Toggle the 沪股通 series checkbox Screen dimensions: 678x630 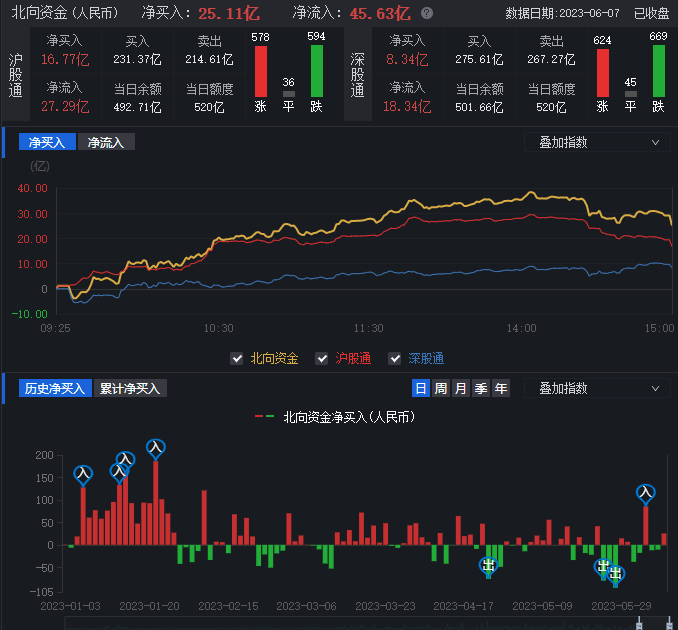click(x=322, y=358)
